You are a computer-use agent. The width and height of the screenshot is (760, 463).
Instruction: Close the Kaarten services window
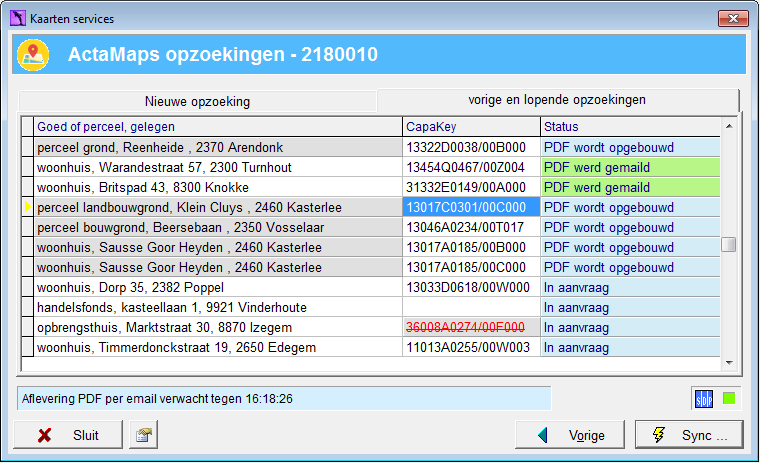coord(733,18)
